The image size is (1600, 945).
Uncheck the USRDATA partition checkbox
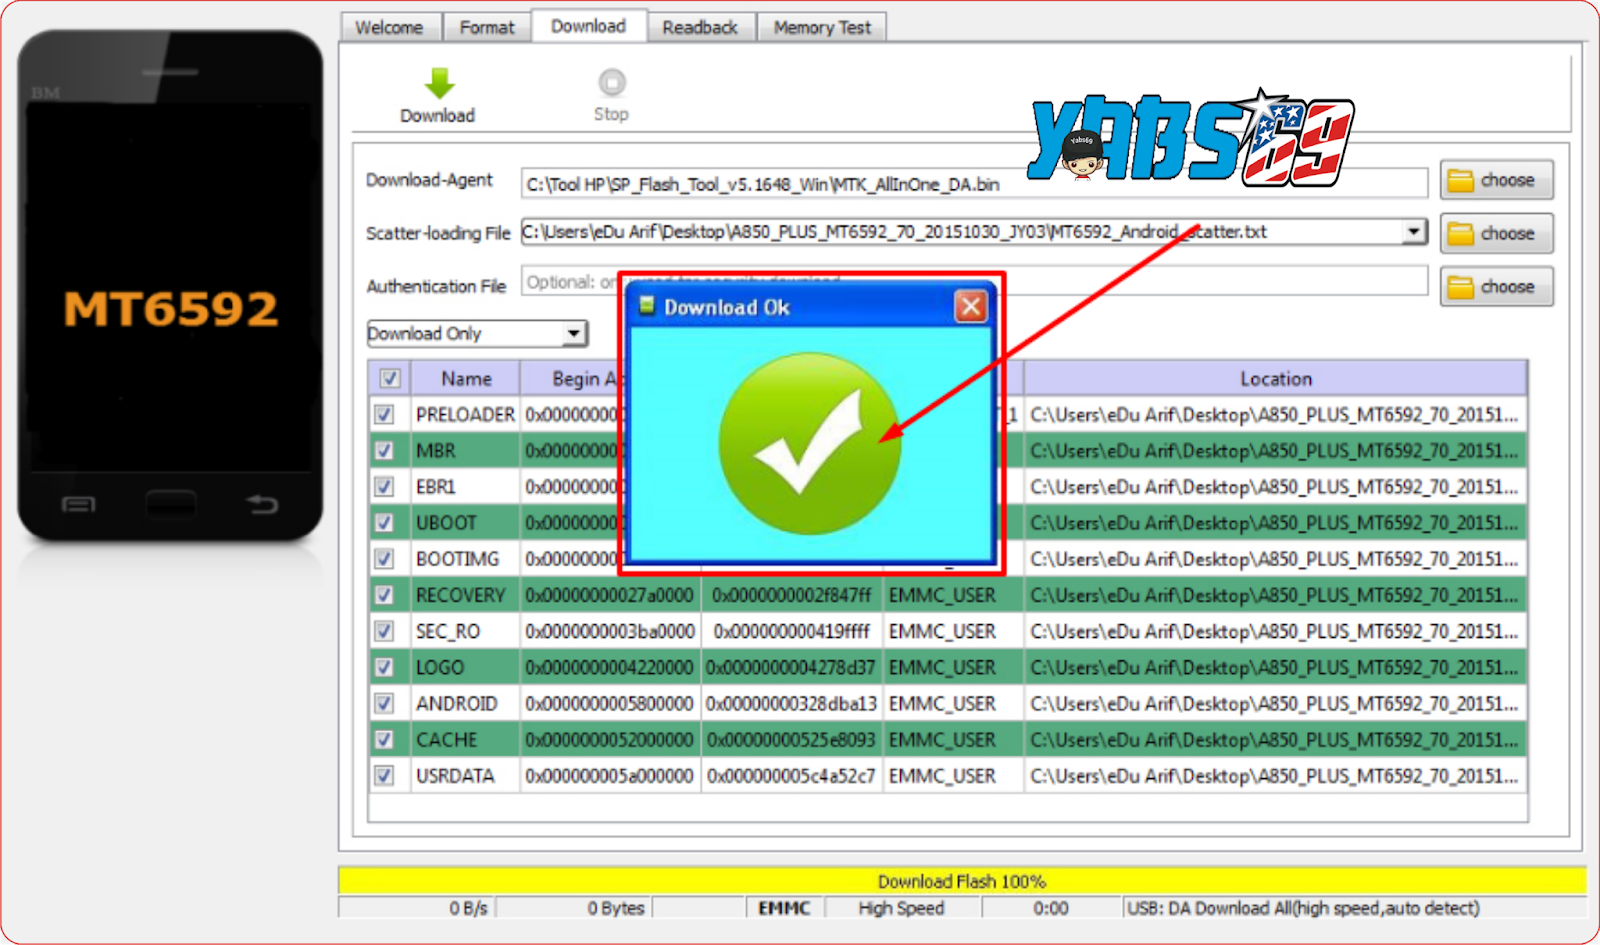[x=384, y=775]
